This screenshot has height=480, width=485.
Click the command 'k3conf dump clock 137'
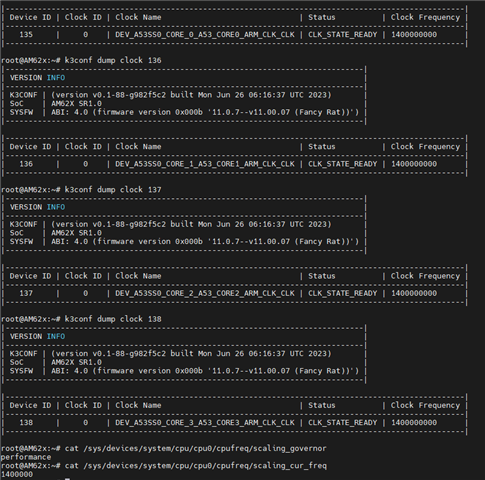[x=113, y=190]
